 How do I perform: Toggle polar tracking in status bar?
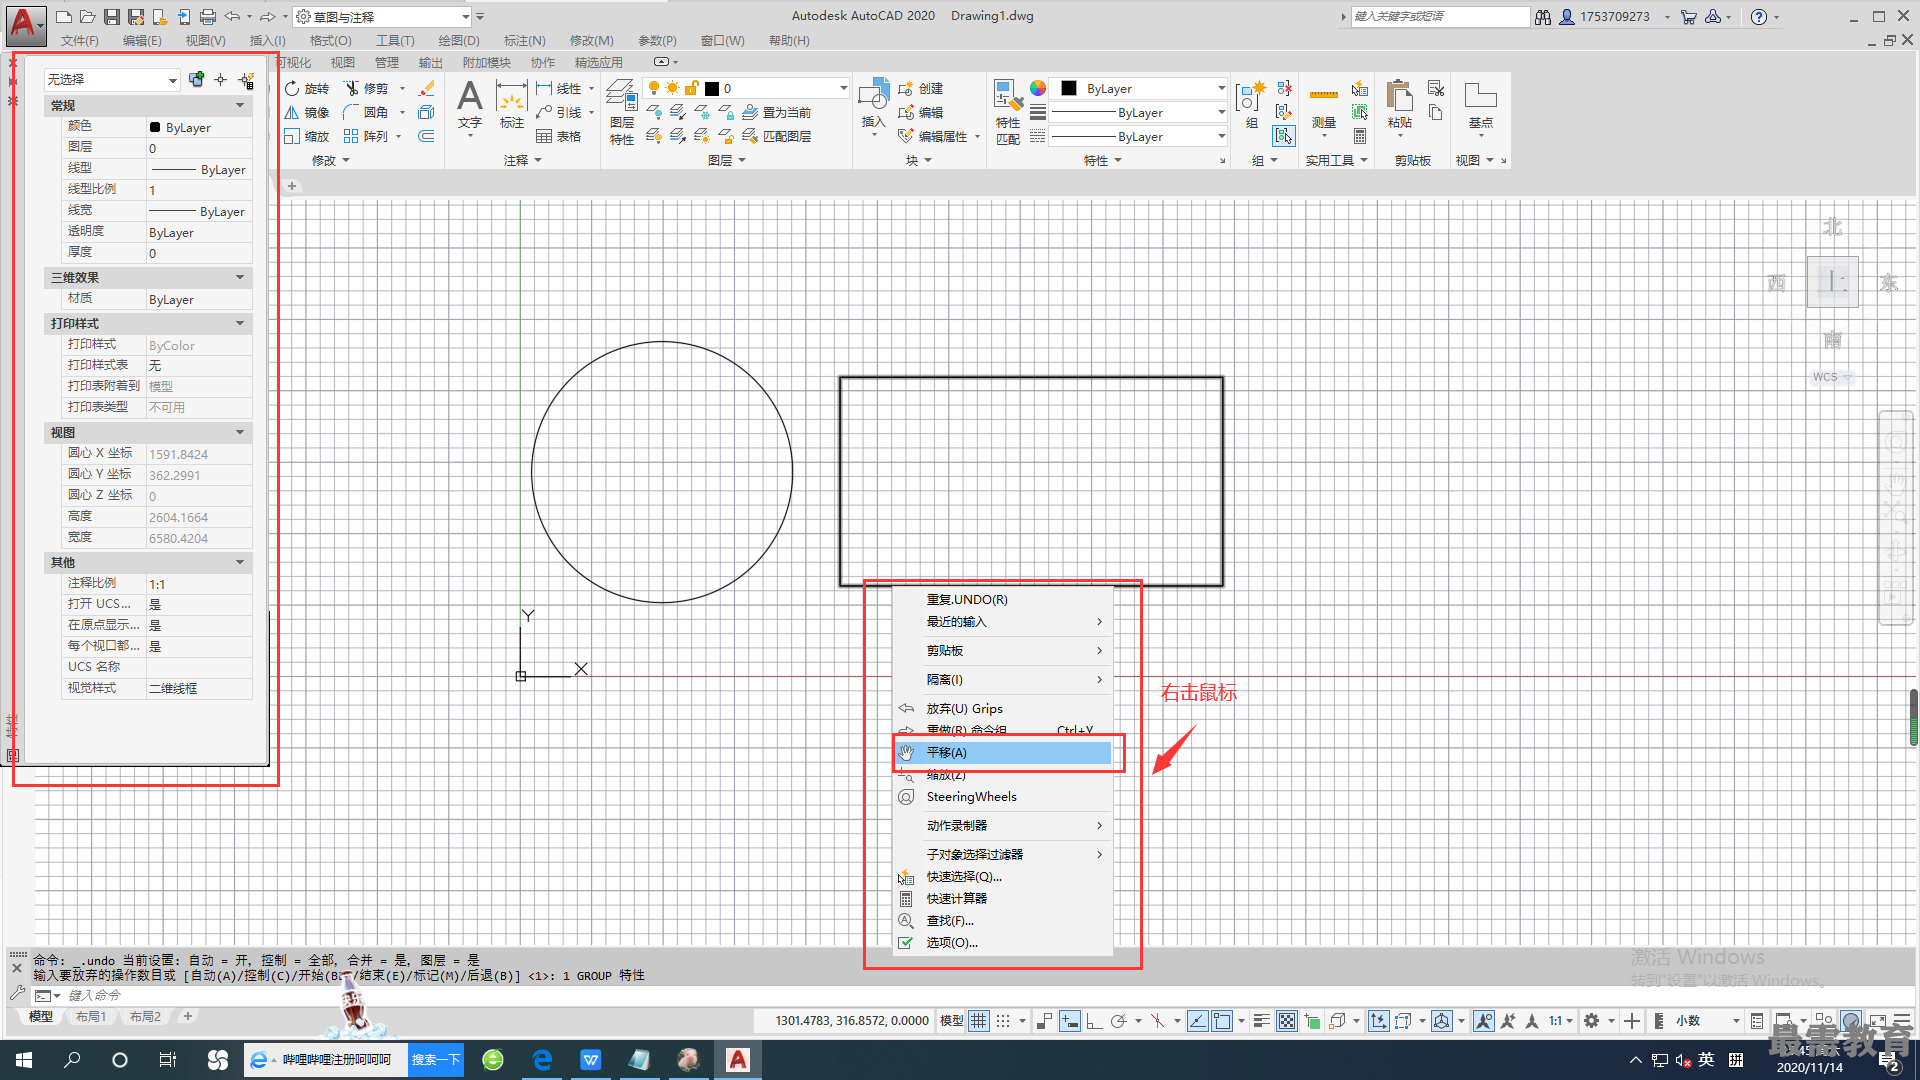tap(1119, 1021)
